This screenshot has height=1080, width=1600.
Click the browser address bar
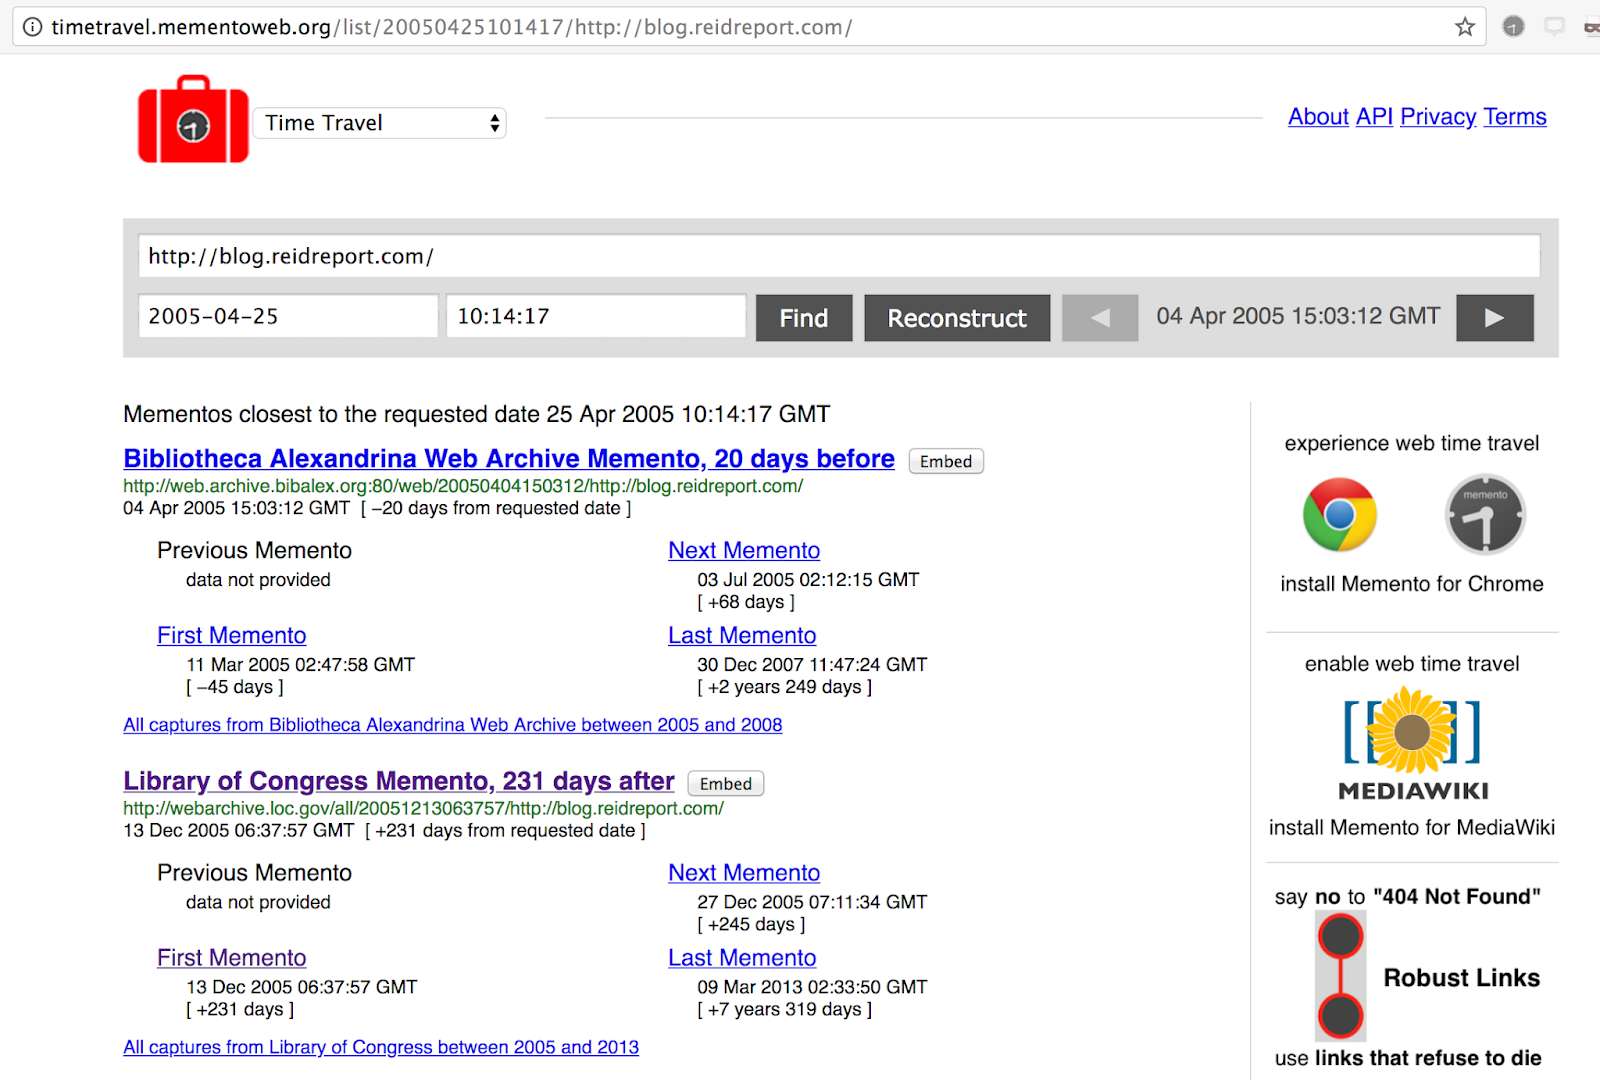tap(750, 27)
